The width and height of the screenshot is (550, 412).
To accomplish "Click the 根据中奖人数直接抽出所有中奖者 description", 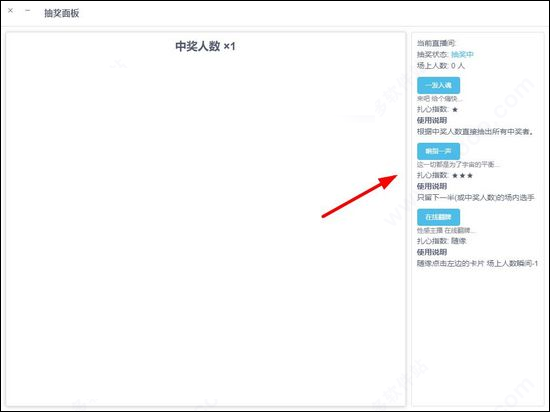I will click(476, 131).
